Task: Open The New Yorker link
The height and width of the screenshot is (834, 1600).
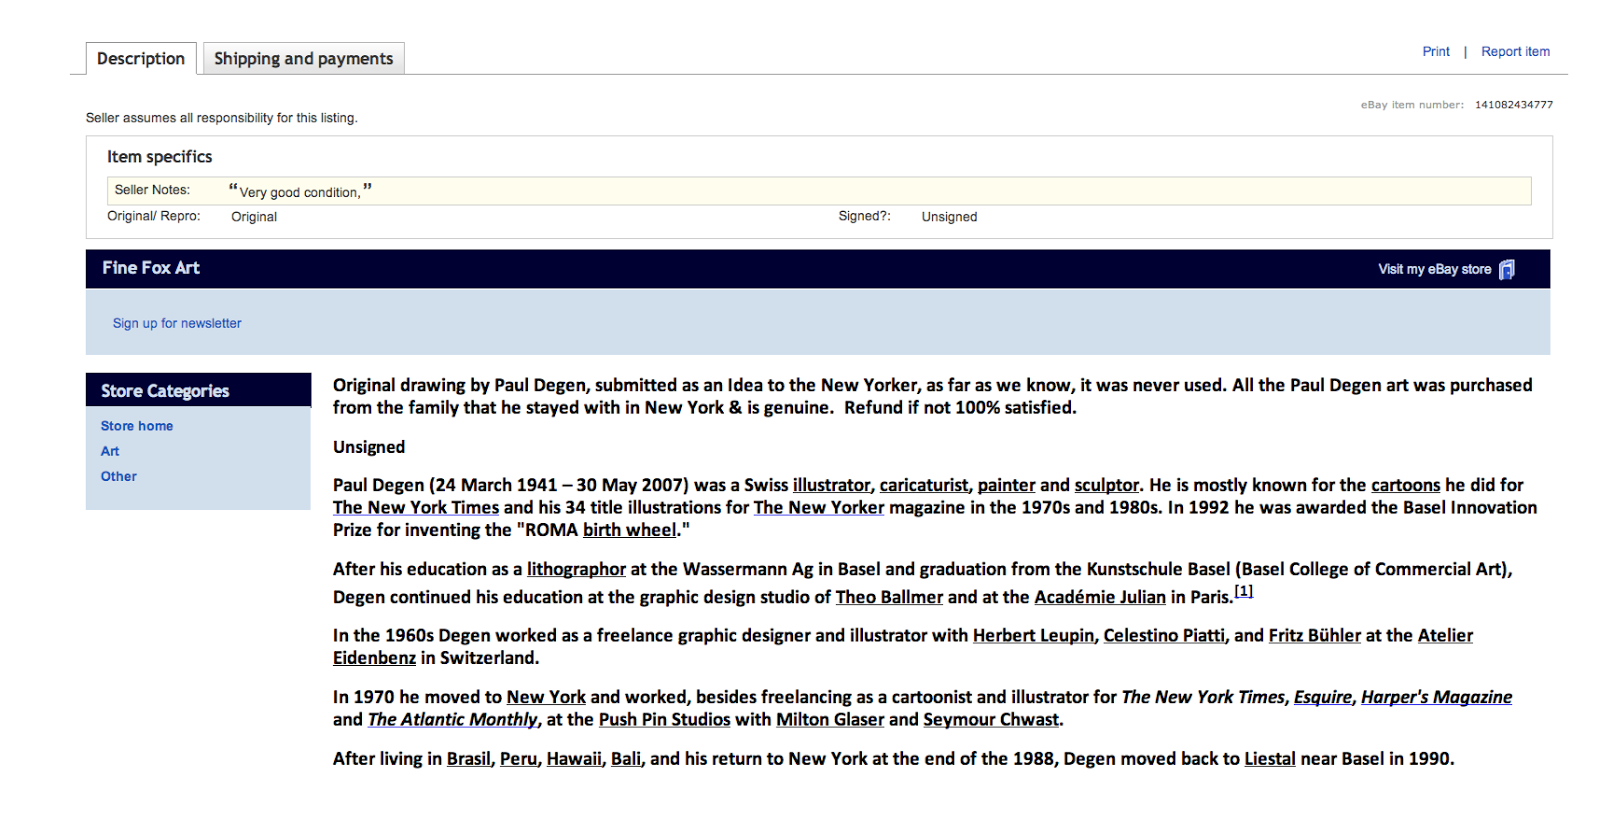Action: click(819, 507)
